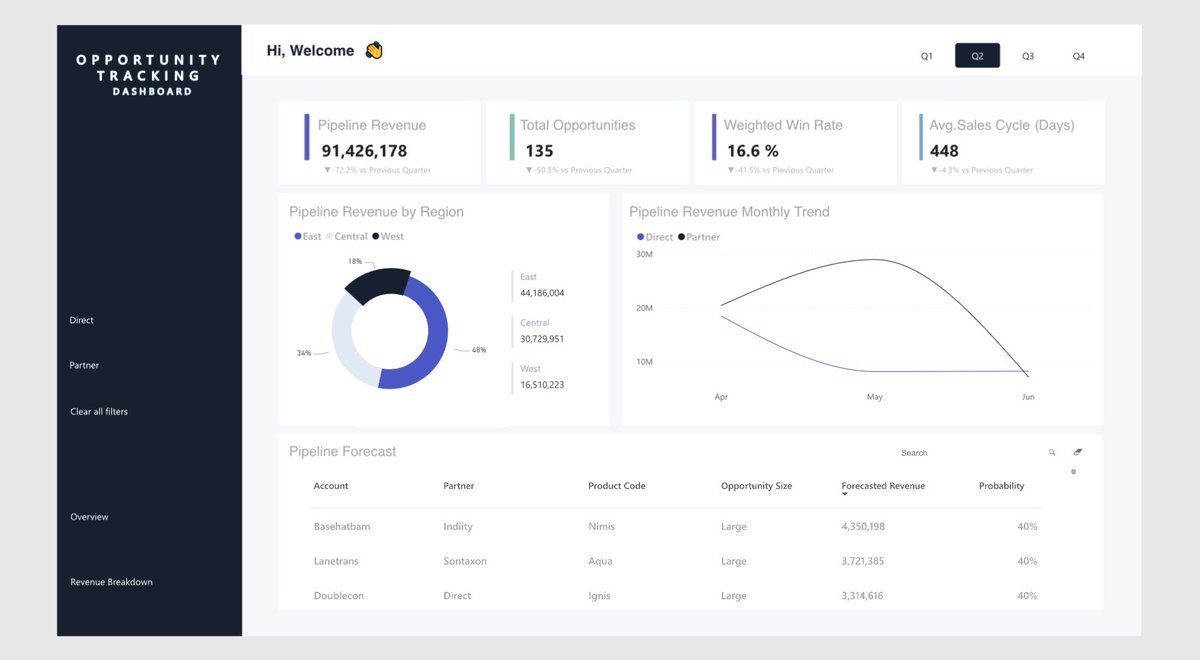Select the Q3 quarter filter
This screenshot has height=660, width=1200.
point(1028,56)
